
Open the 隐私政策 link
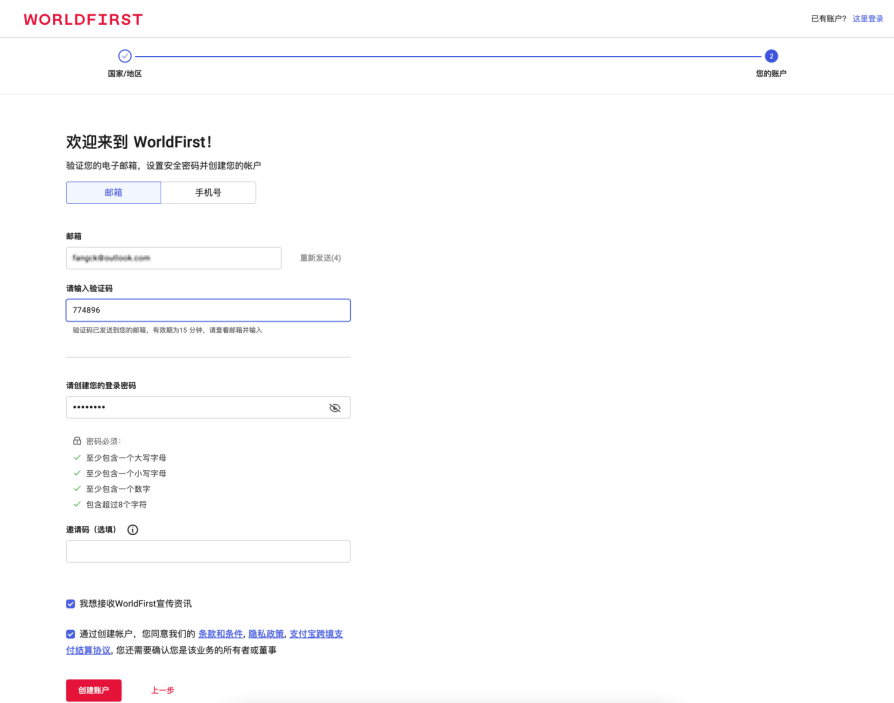(x=267, y=631)
